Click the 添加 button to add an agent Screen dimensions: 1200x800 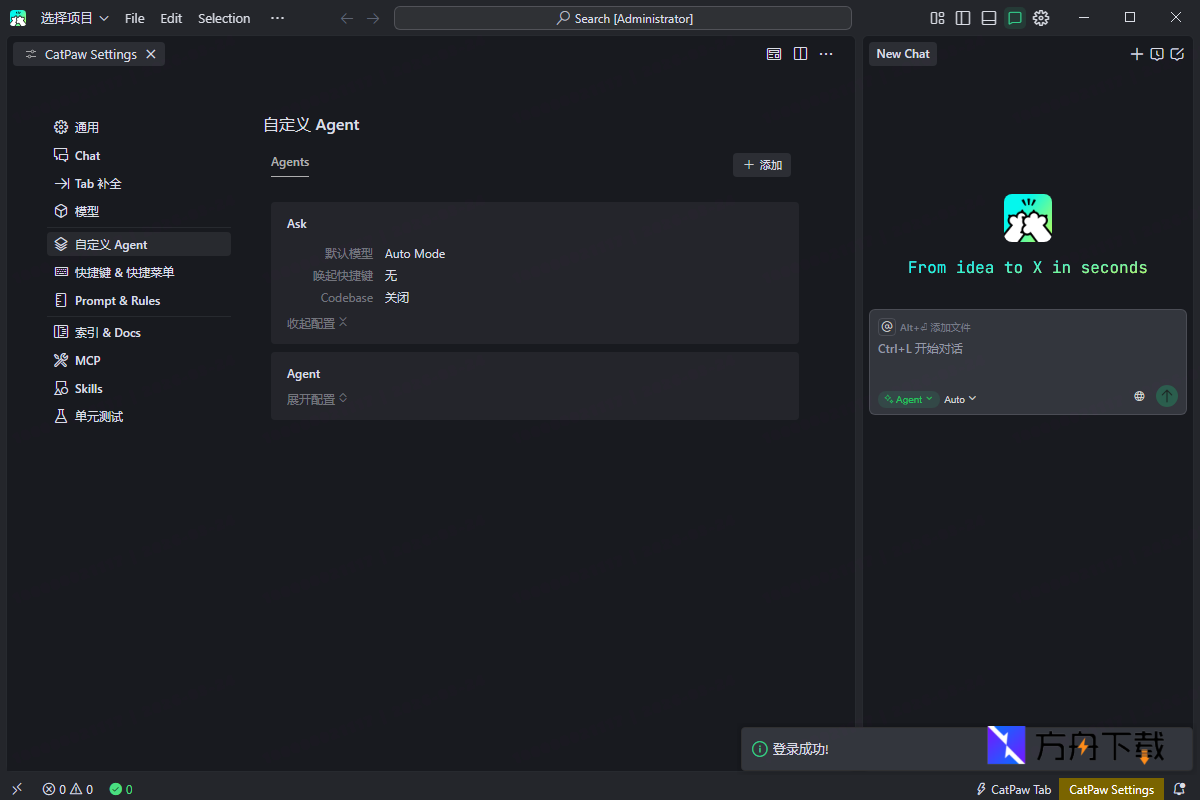[x=762, y=165]
